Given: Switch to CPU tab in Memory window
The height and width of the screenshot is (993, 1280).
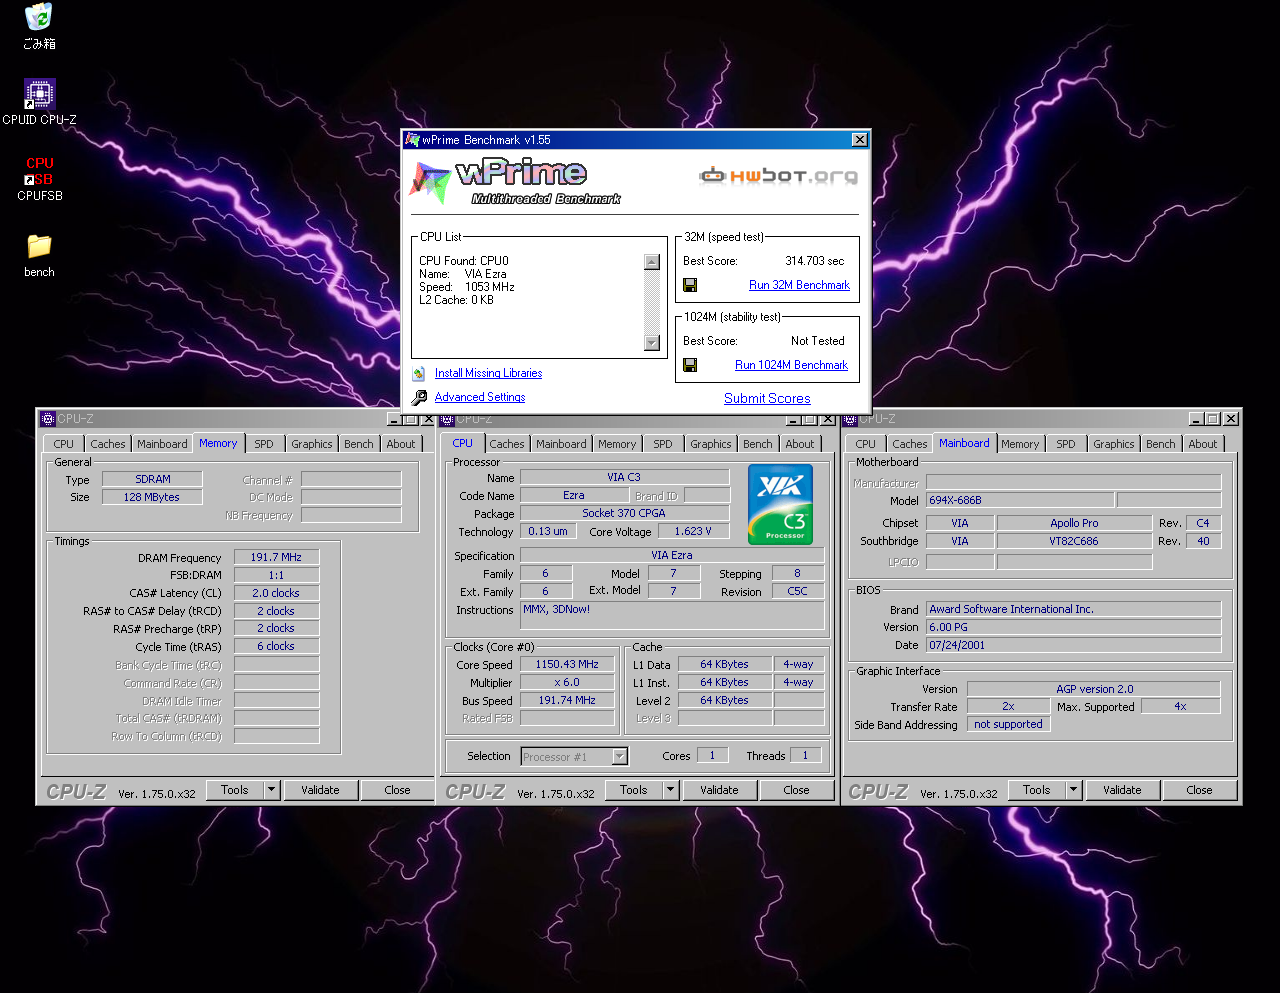Looking at the screenshot, I should (x=64, y=444).
